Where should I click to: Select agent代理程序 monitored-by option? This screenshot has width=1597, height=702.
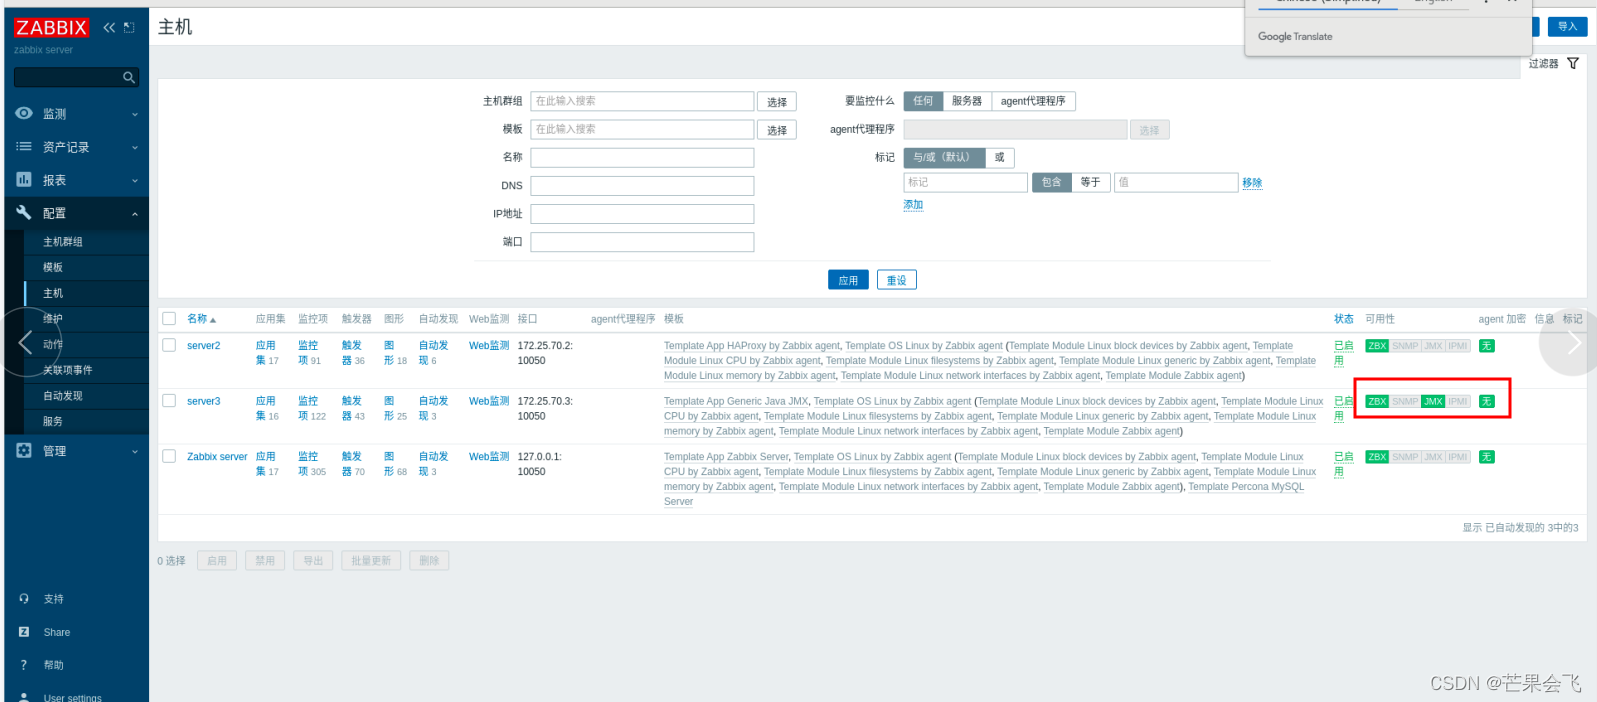click(1033, 101)
